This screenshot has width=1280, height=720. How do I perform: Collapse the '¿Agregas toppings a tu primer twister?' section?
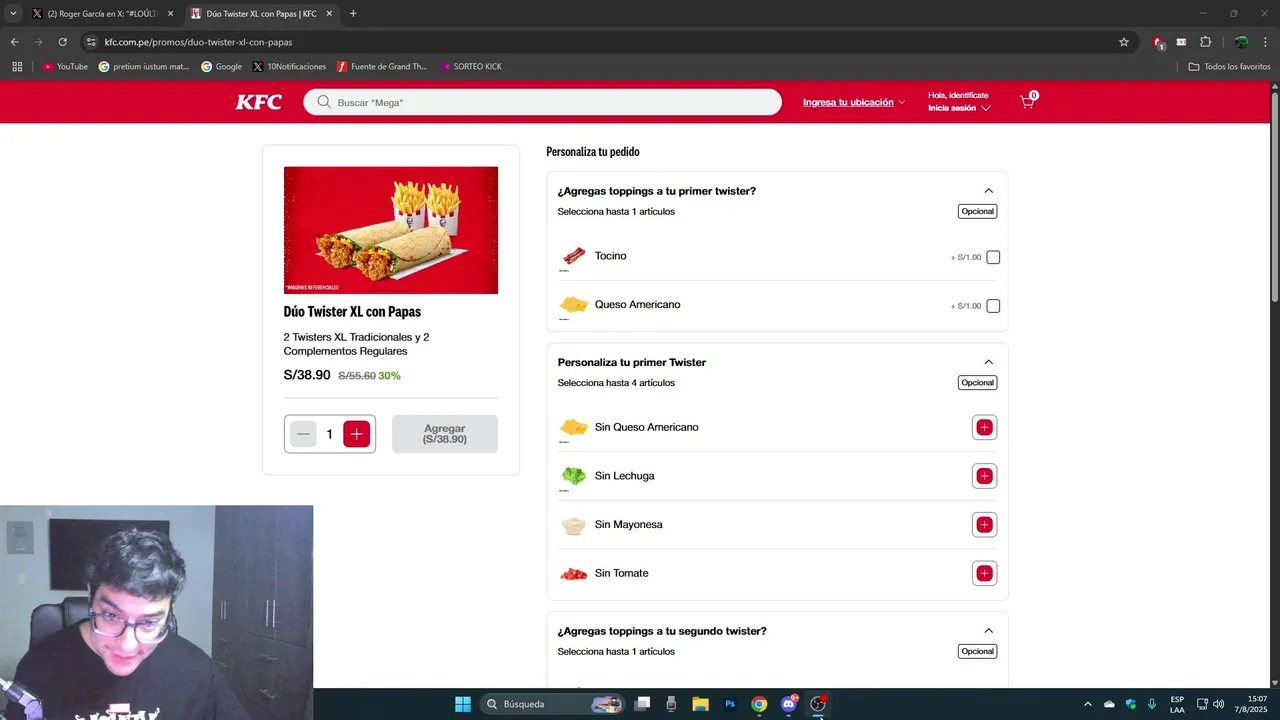[988, 191]
